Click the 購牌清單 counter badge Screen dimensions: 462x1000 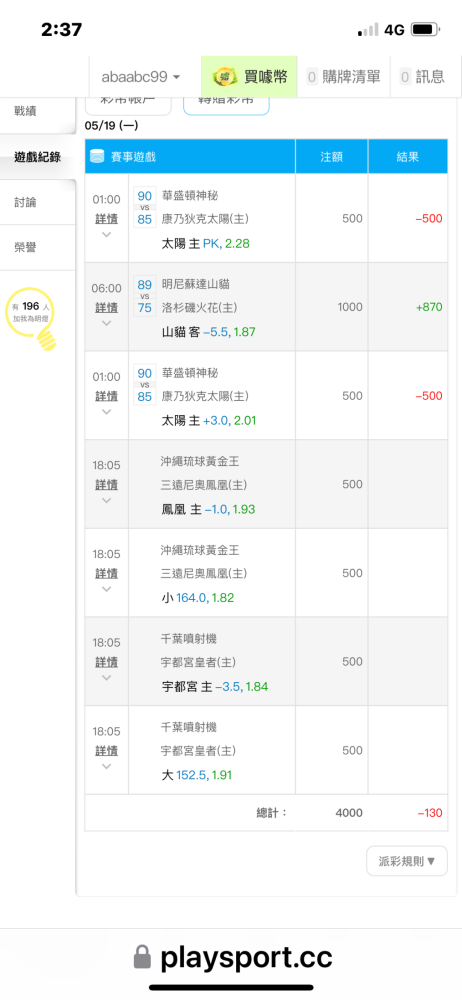(312, 77)
